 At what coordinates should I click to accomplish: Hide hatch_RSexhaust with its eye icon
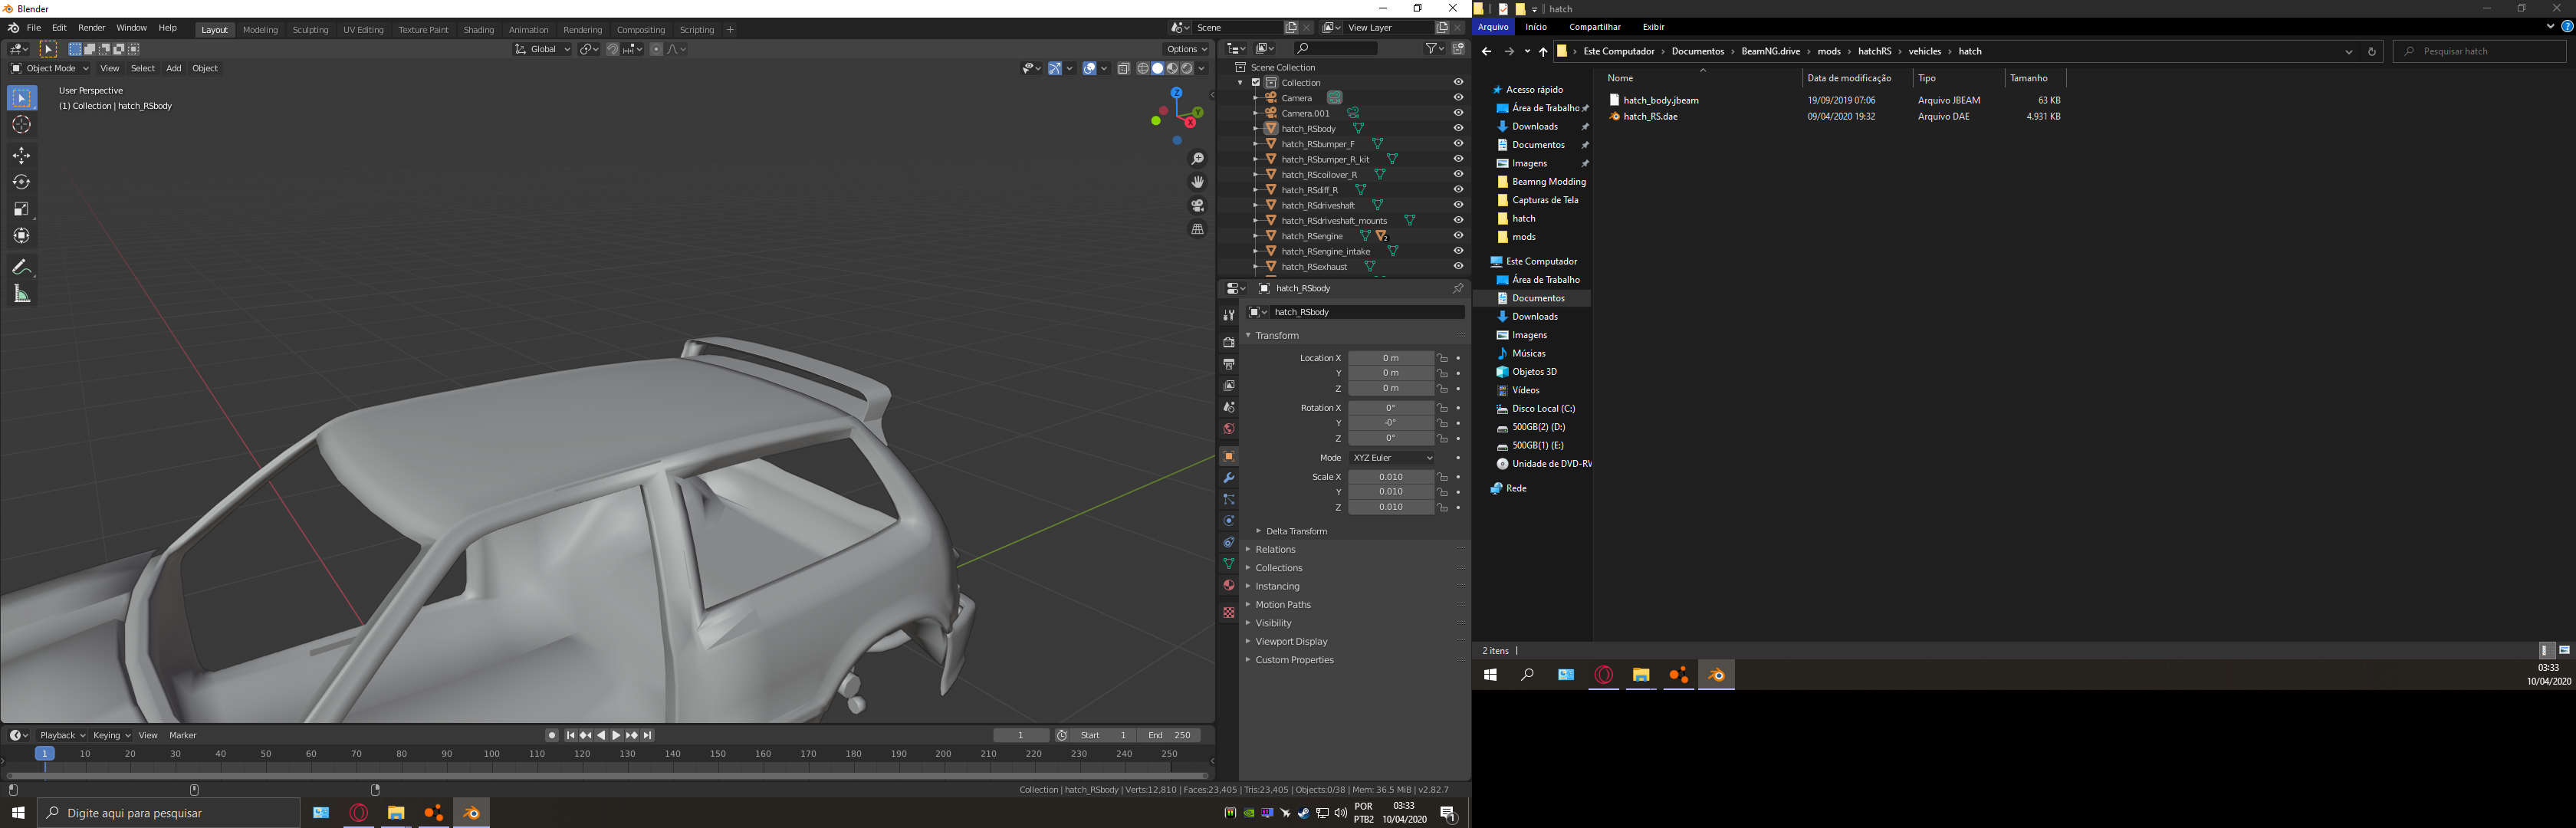click(x=1458, y=266)
